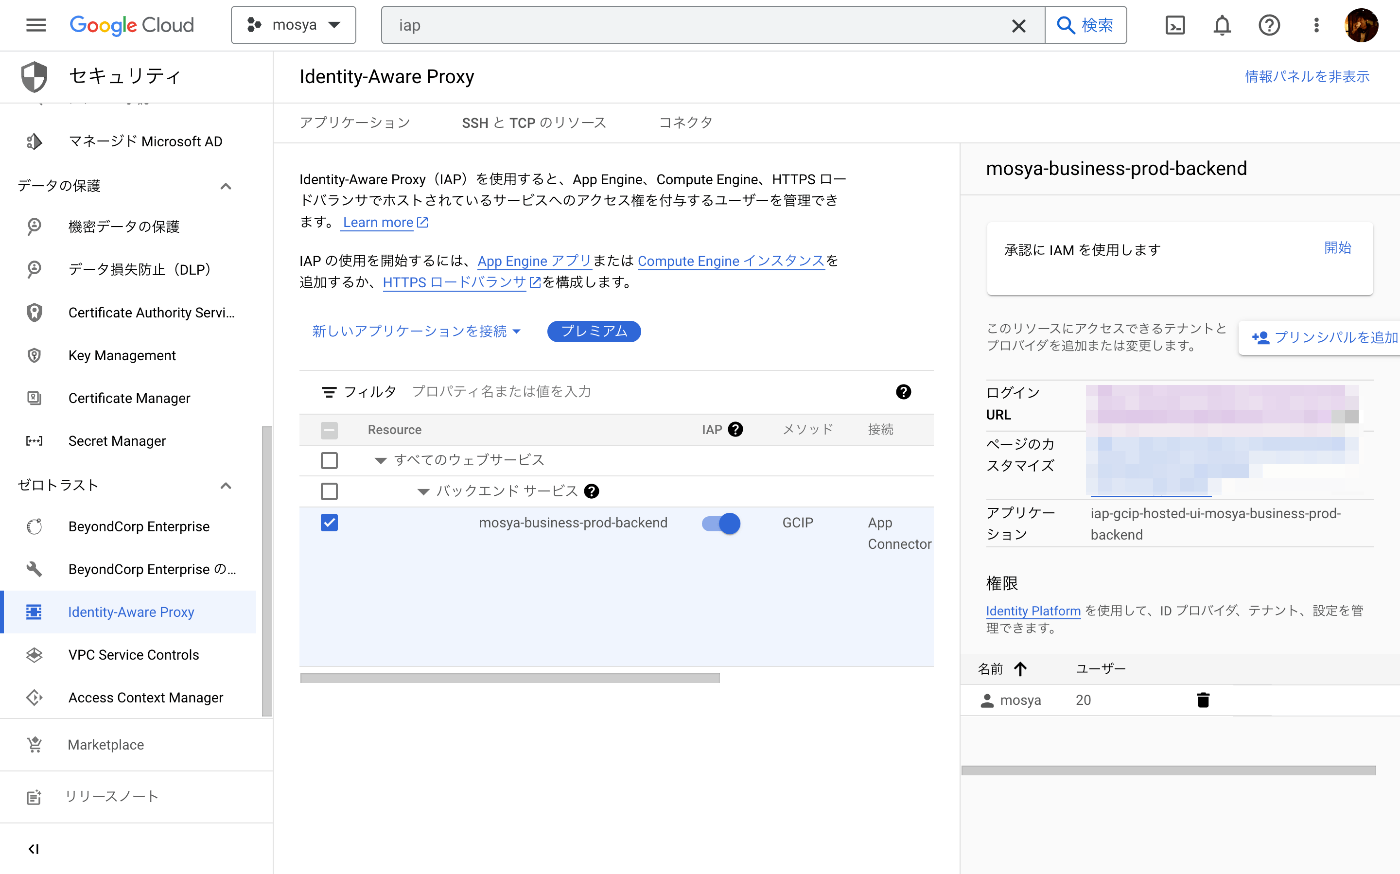The image size is (1400, 874).
Task: Sort by name using the up arrow
Action: pyautogui.click(x=1020, y=669)
